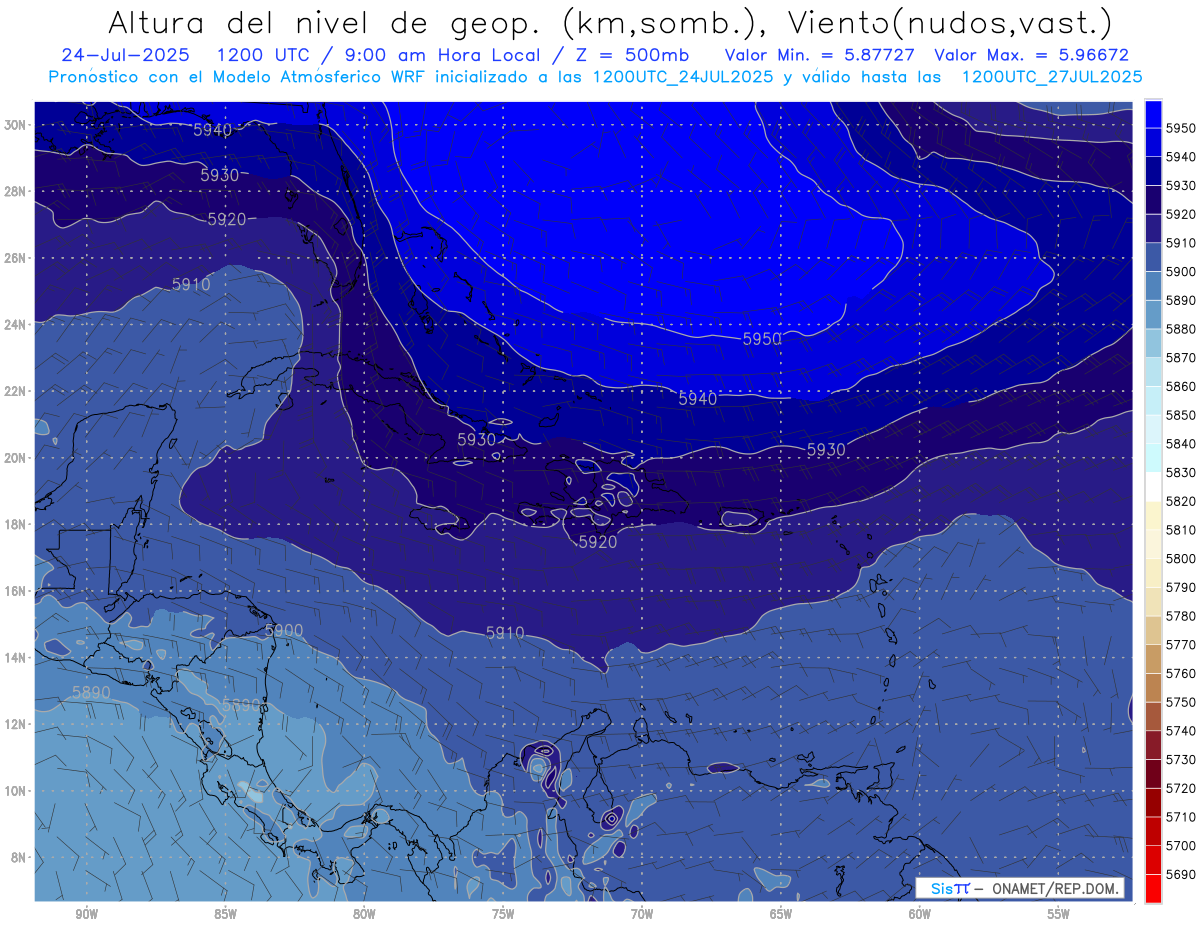
Task: Click the pale yellow colorbar swatch below 5820
Action: [1153, 515]
